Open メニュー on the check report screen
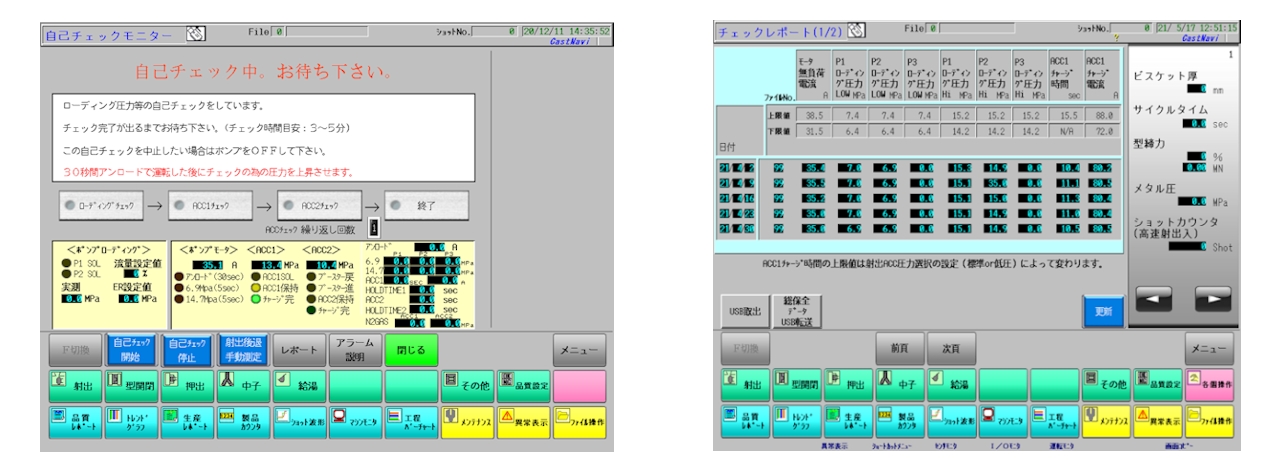 tap(1209, 348)
